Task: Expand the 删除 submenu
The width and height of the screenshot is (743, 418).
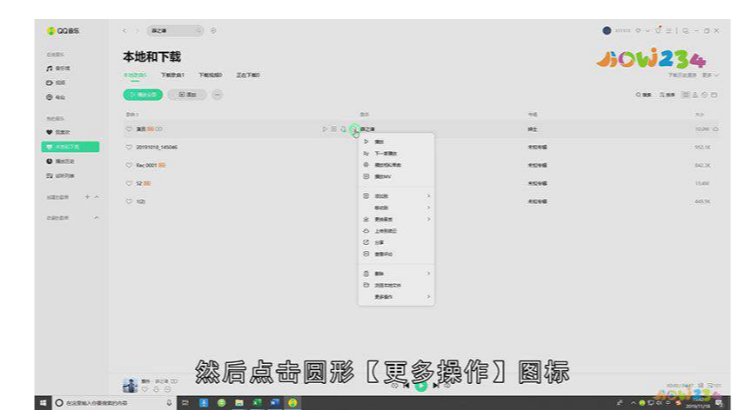Action: 396,273
